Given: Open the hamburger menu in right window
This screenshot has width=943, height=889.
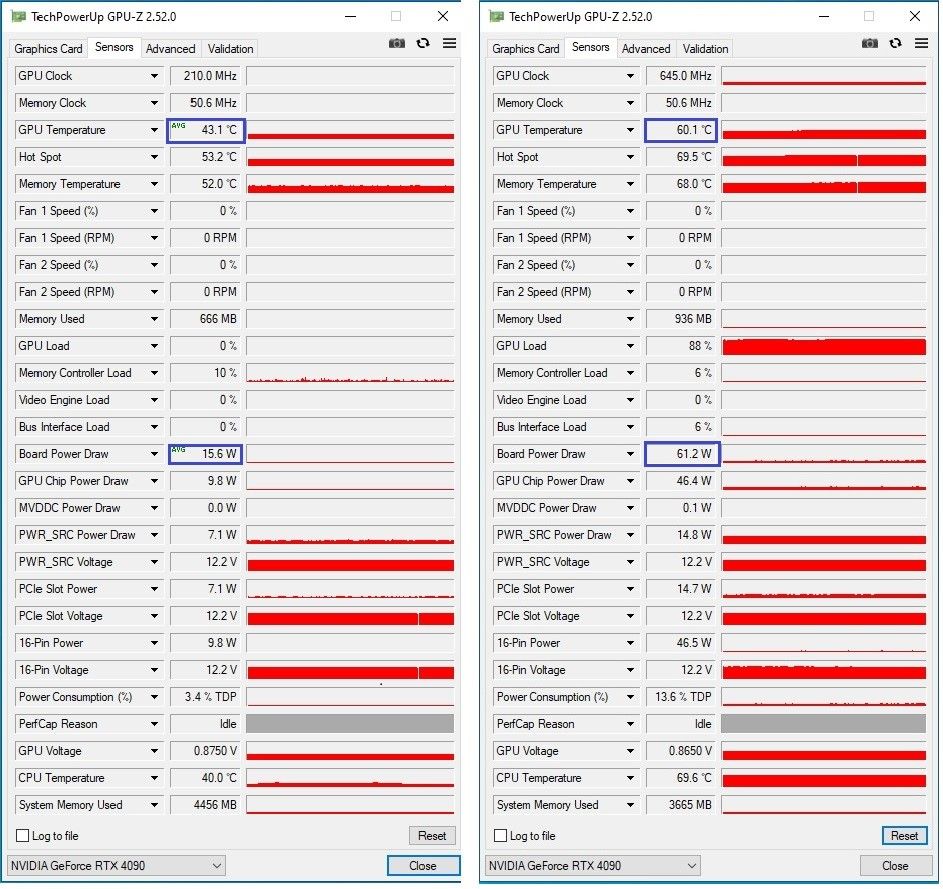Looking at the screenshot, I should (x=922, y=43).
